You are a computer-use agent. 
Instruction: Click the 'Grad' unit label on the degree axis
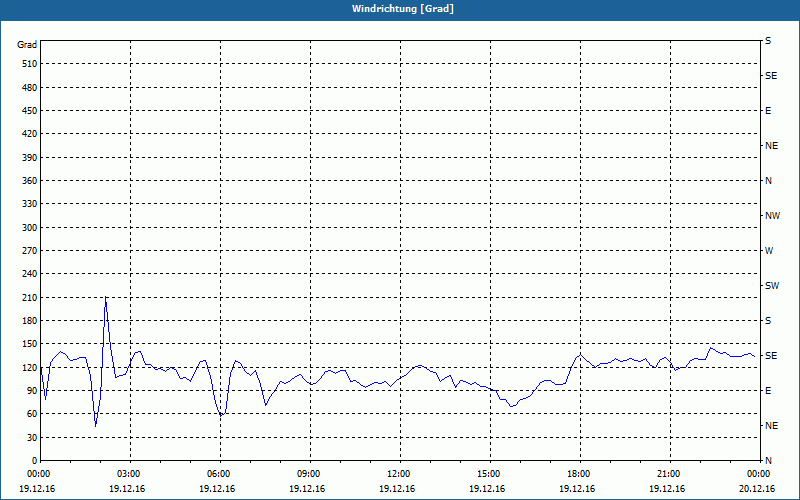pos(27,45)
